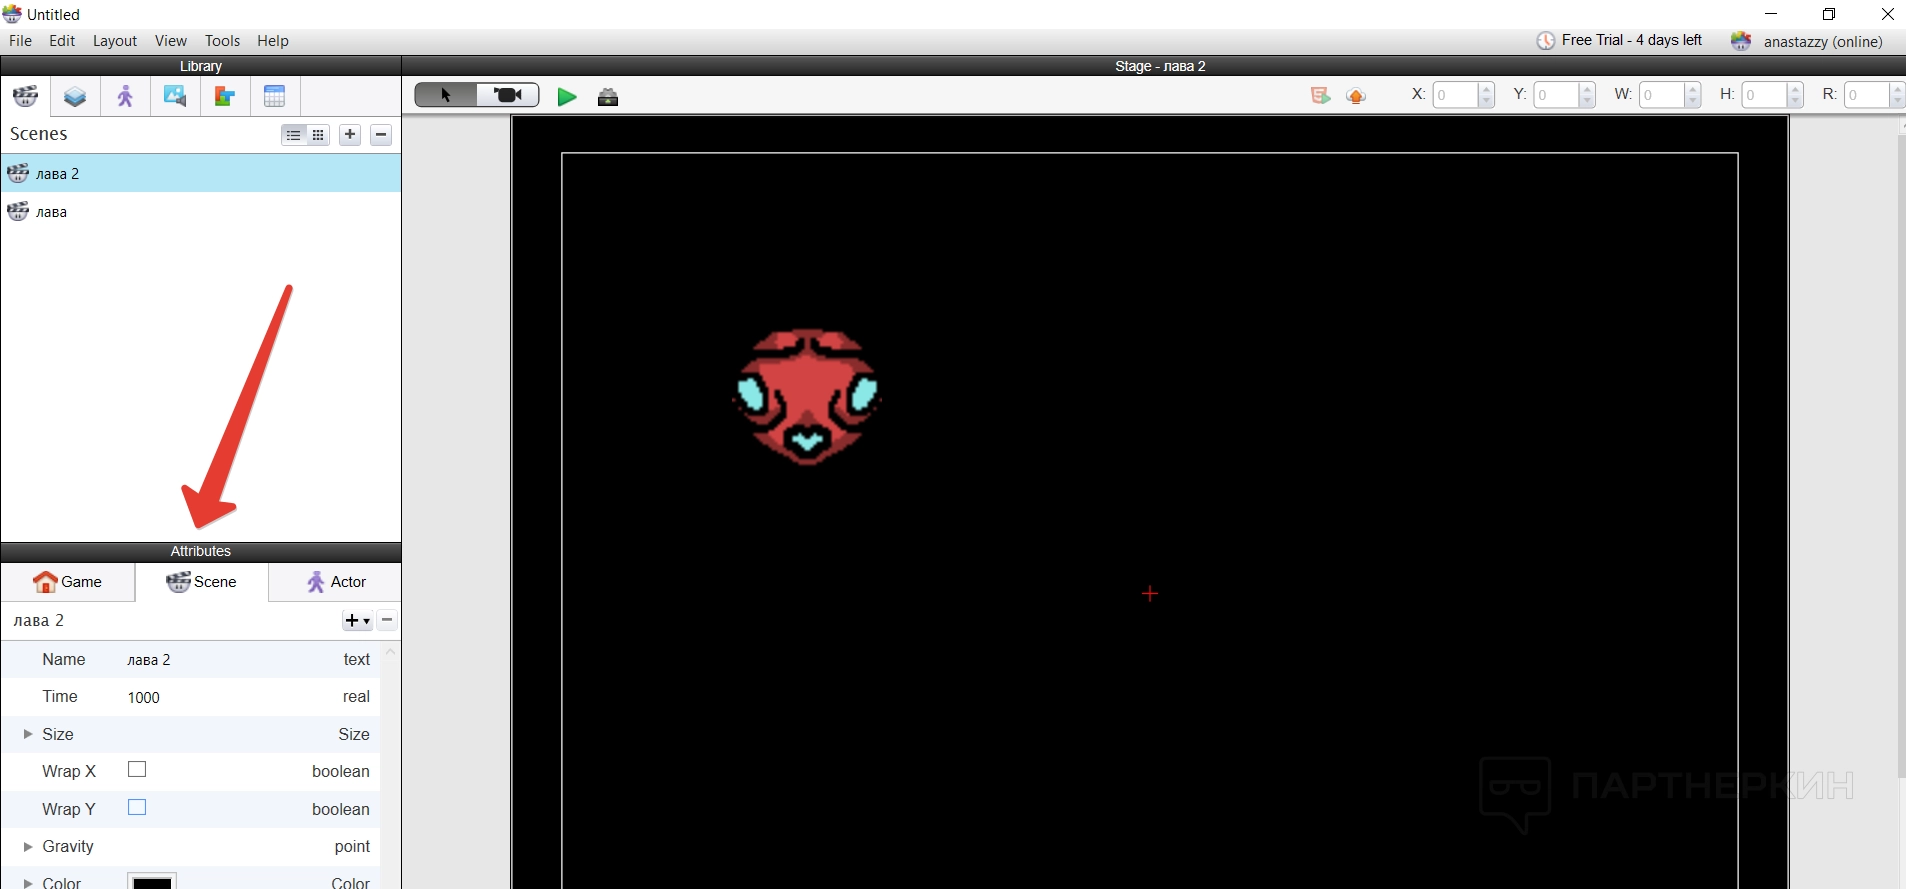Expand the Gravity attribute
1906x889 pixels.
pyautogui.click(x=28, y=846)
